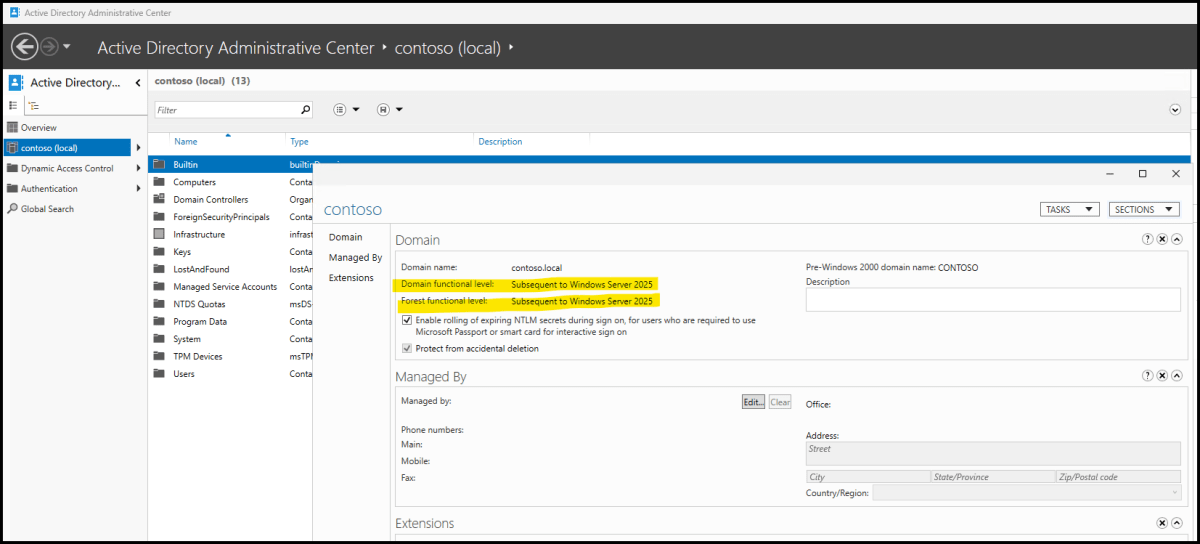Collapse the Domain section
Image resolution: width=1200 pixels, height=544 pixels.
point(1176,239)
